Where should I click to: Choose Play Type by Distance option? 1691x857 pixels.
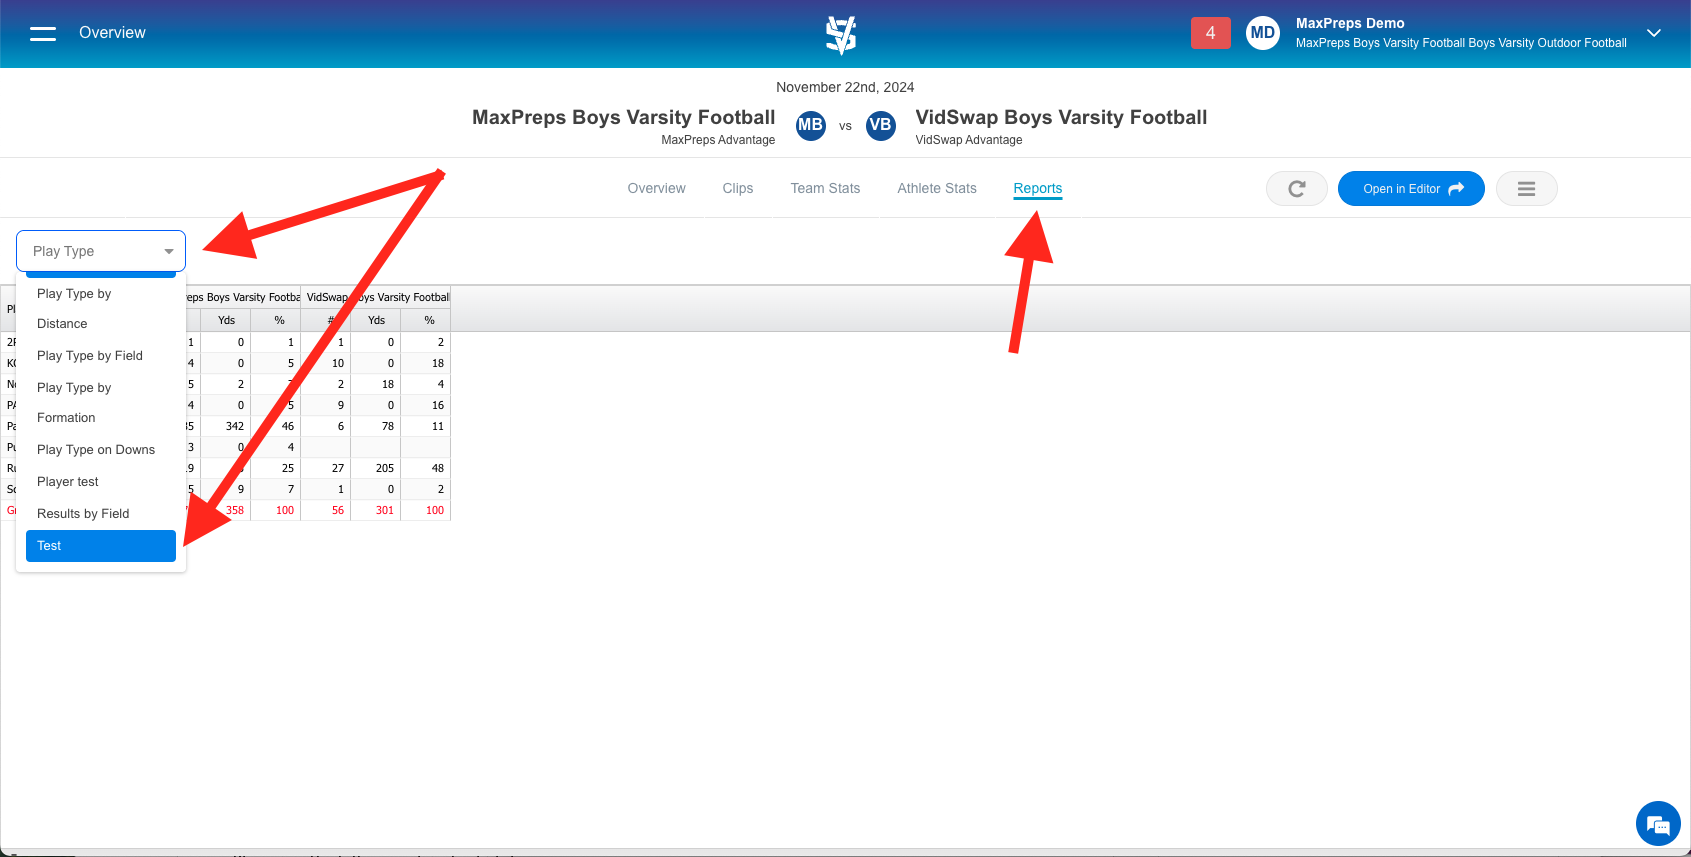point(101,308)
